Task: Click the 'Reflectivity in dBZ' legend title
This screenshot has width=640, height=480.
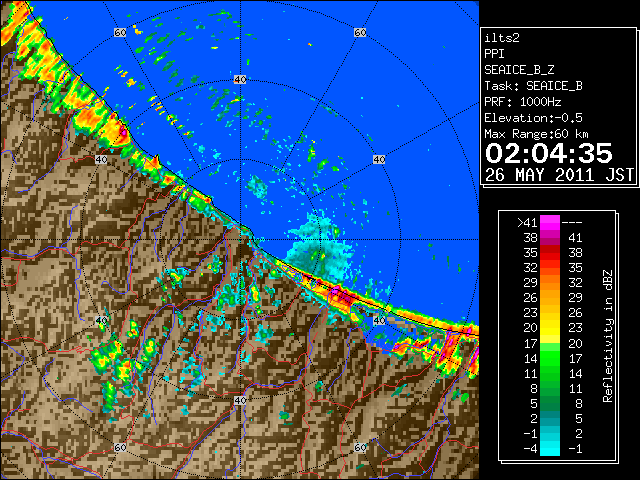Action: point(608,336)
